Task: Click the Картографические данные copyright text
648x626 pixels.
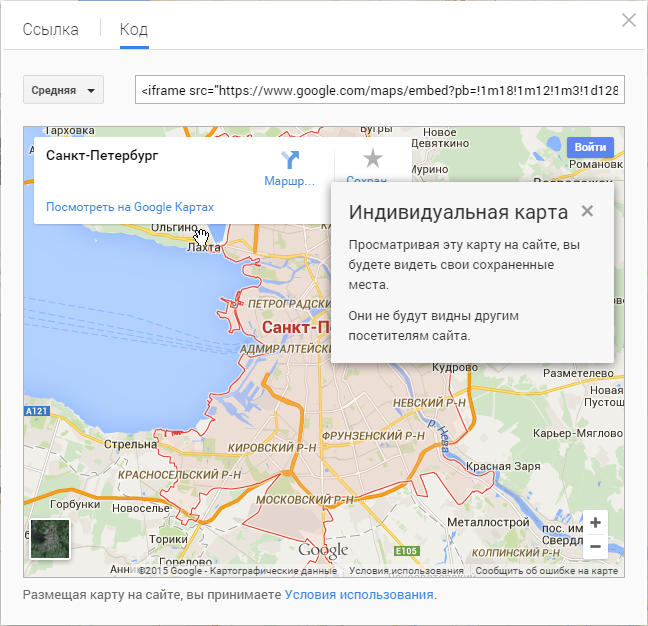Action: point(273,571)
